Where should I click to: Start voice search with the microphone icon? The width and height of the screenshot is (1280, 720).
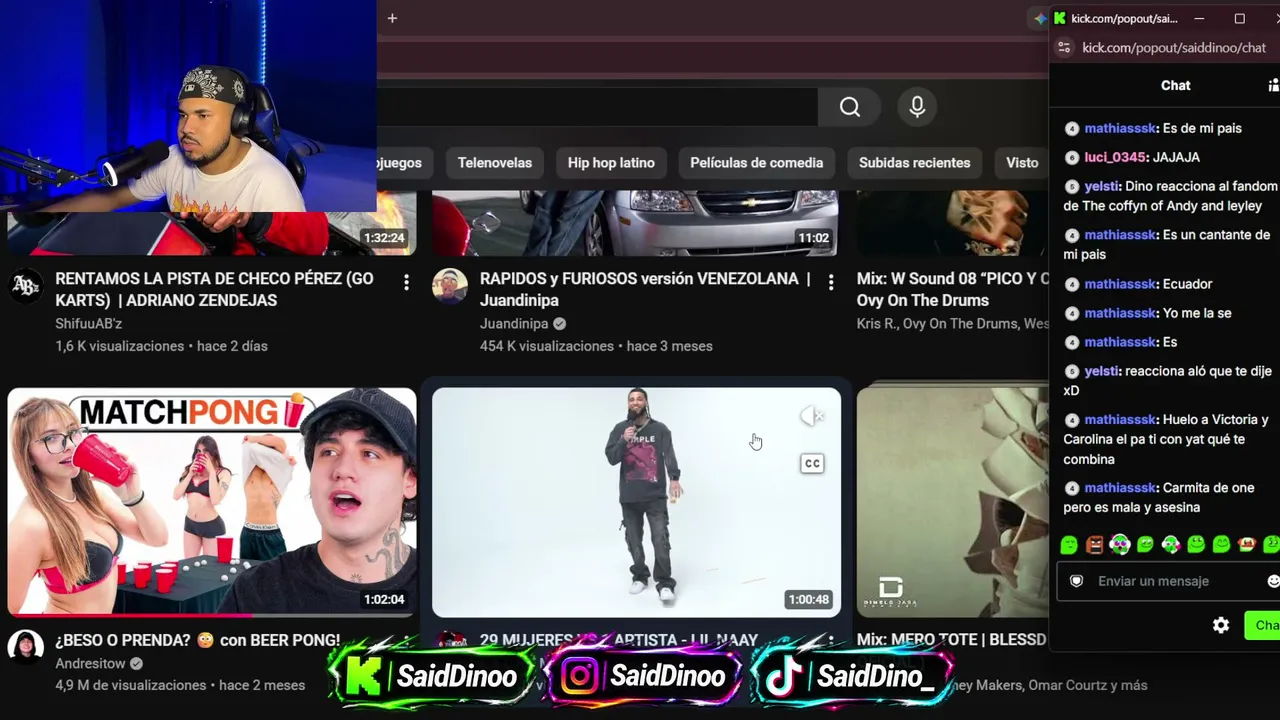[917, 107]
